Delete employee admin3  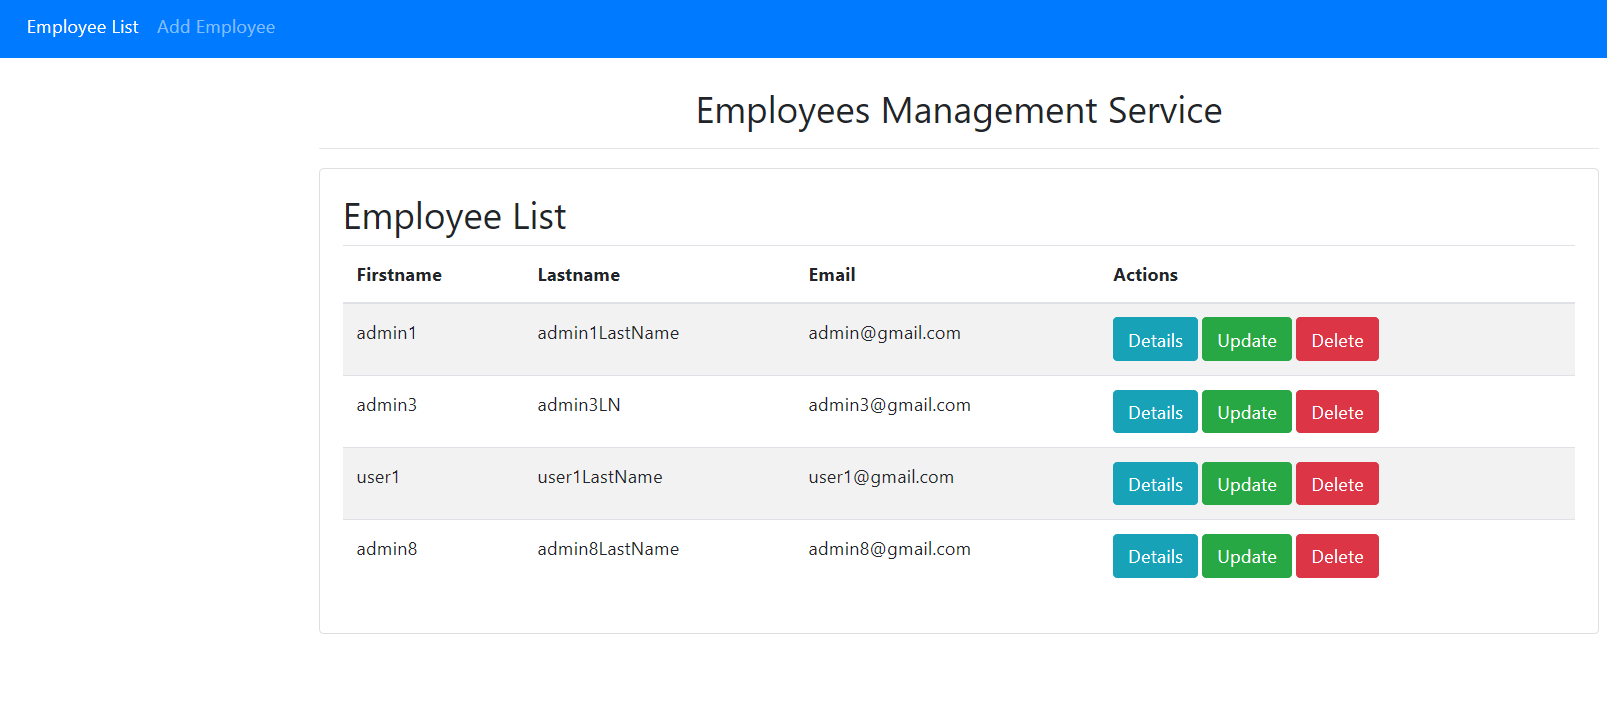(x=1337, y=412)
